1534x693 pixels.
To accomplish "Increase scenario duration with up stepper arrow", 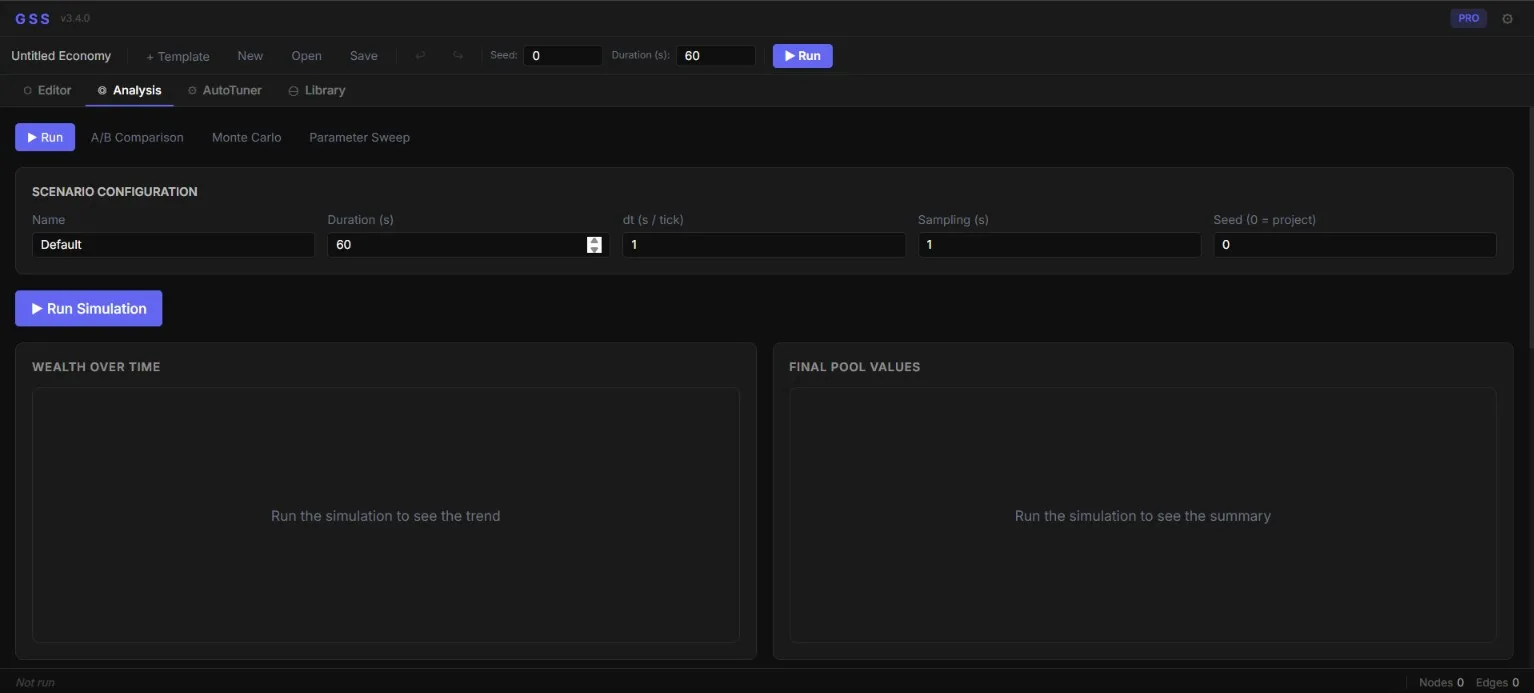I will (595, 240).
